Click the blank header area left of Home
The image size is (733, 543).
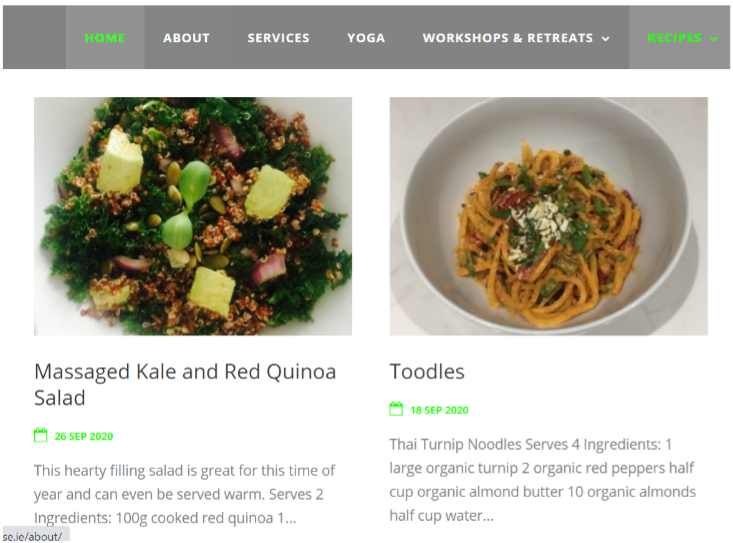click(35, 38)
